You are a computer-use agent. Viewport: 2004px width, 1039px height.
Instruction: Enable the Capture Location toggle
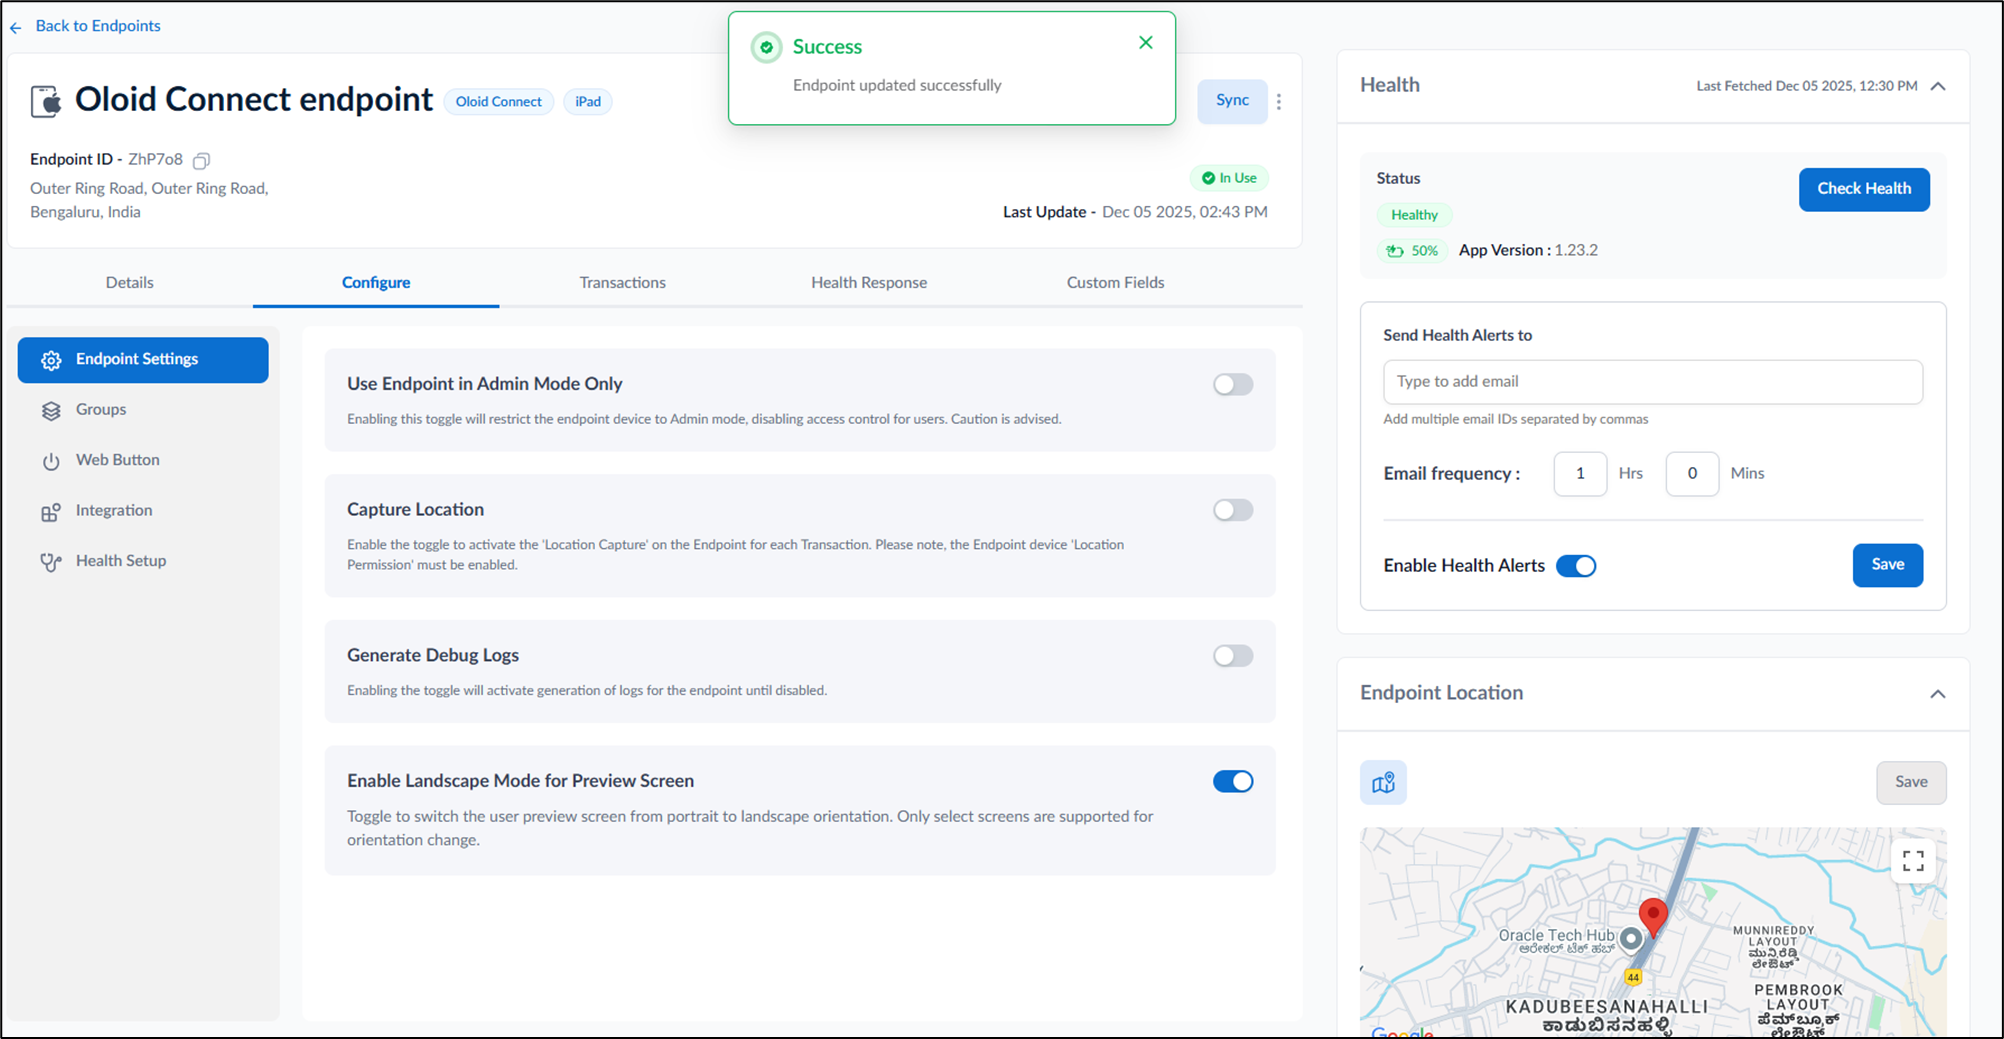click(x=1233, y=510)
